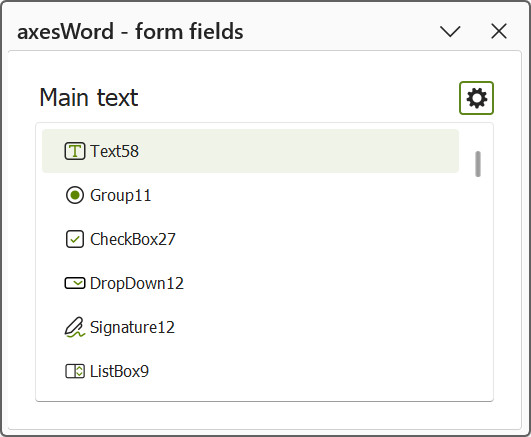Click the dropdown icon beside DropDown12
Viewport: 531px width, 437px height.
point(75,283)
